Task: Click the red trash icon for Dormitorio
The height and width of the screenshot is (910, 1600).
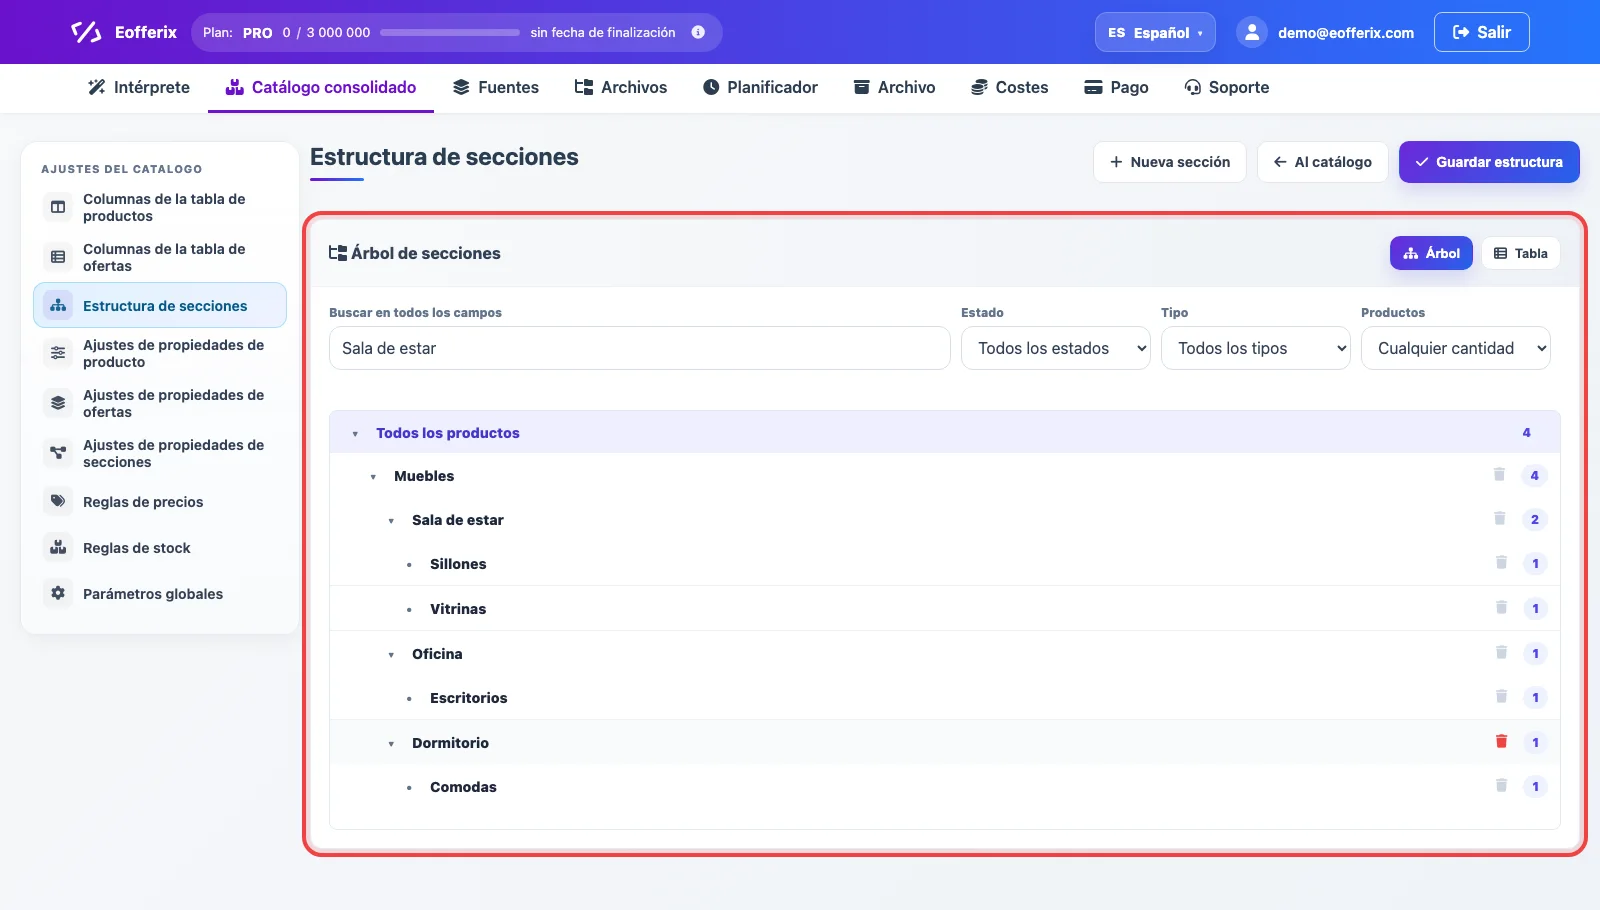Action: point(1501,742)
